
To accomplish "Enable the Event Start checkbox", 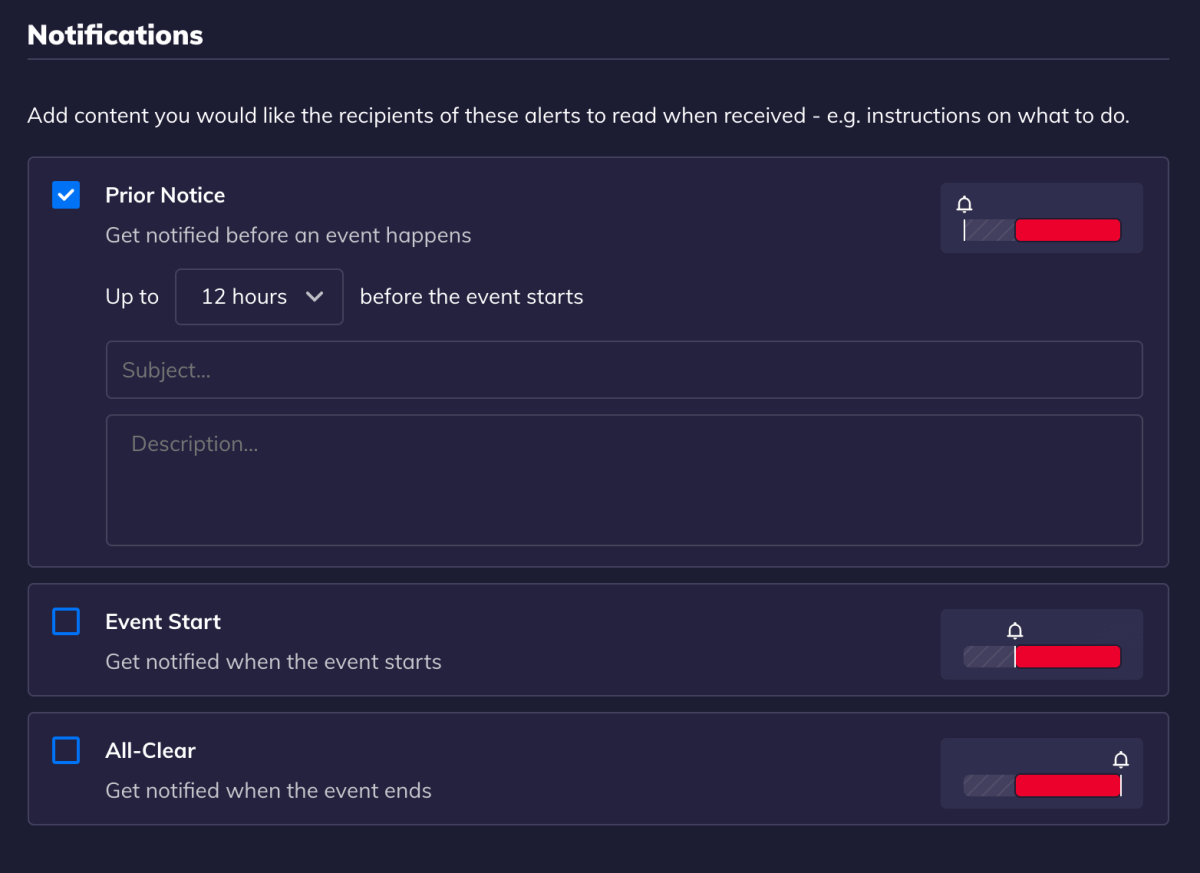I will [x=66, y=622].
